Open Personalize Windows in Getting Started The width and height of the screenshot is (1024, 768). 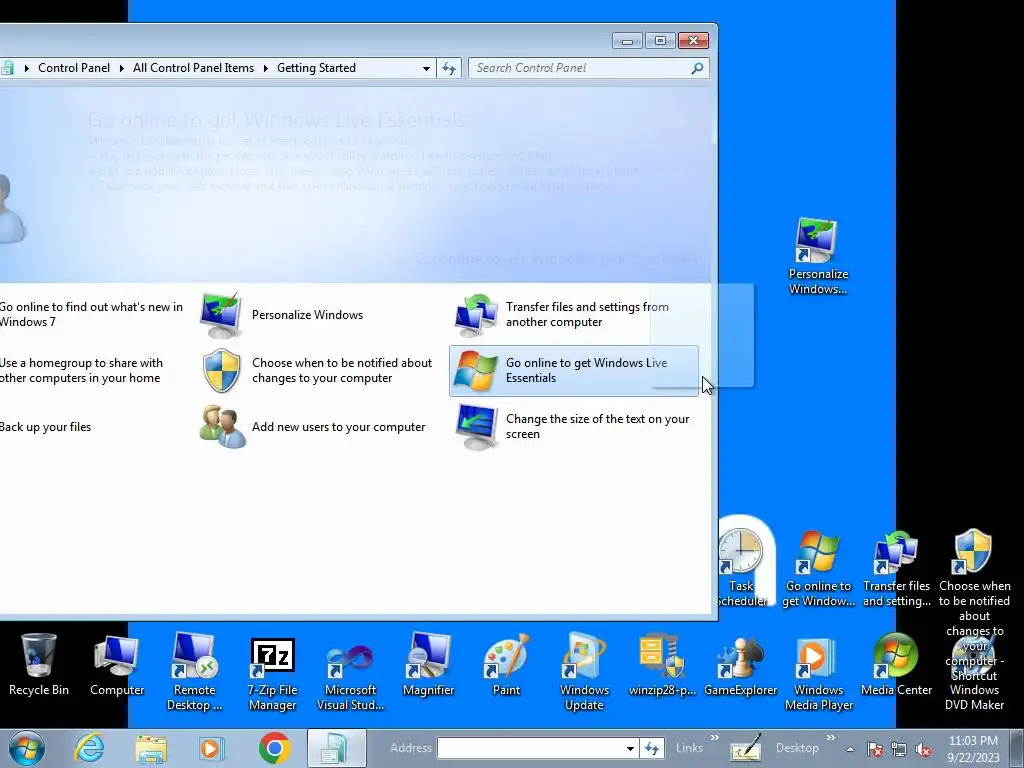pos(282,315)
